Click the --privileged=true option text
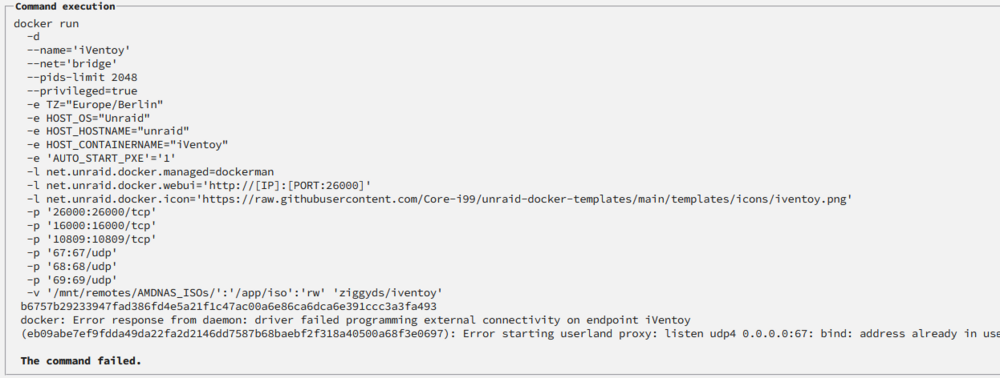 82,91
